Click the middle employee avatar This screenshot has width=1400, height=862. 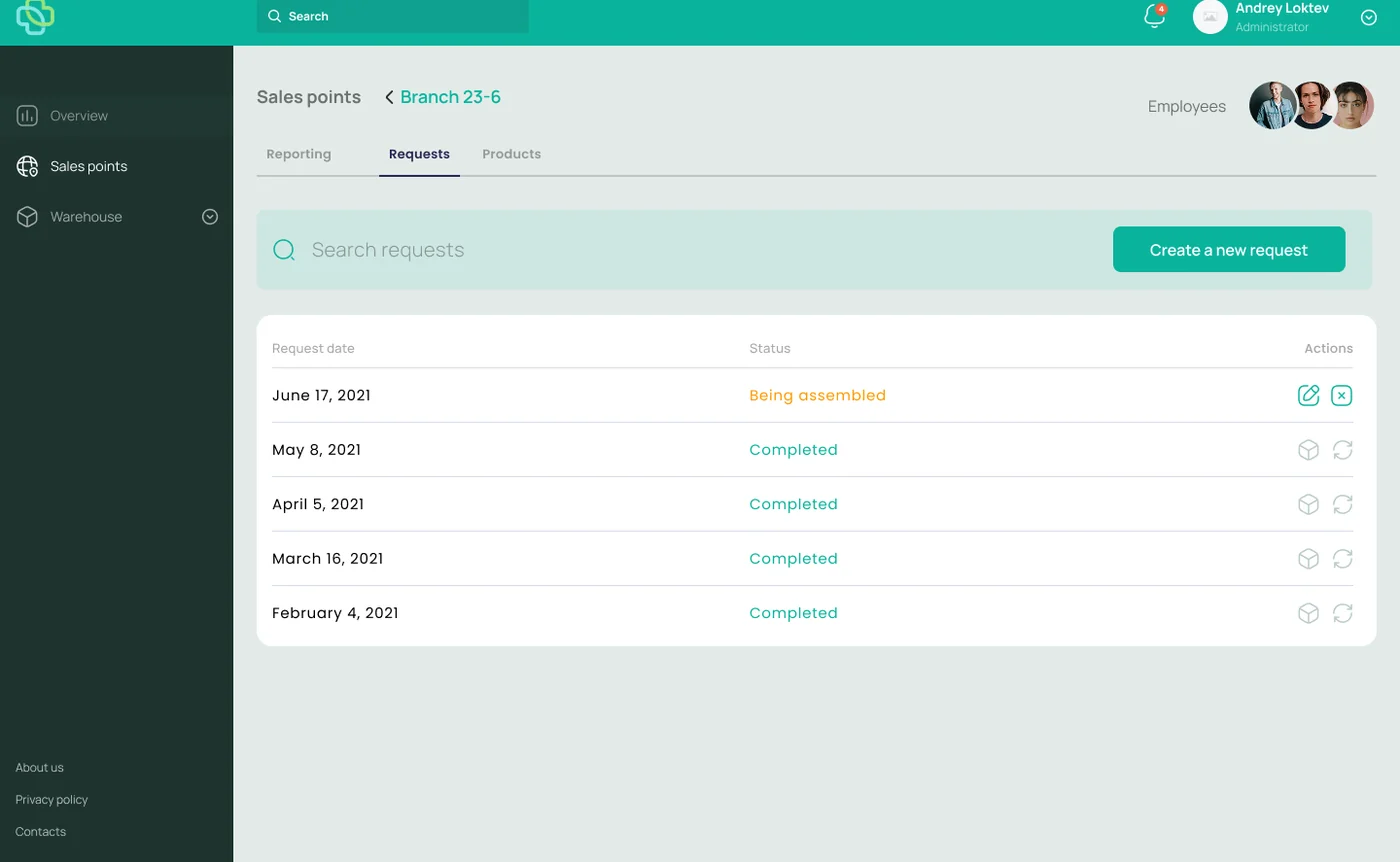coord(1313,106)
